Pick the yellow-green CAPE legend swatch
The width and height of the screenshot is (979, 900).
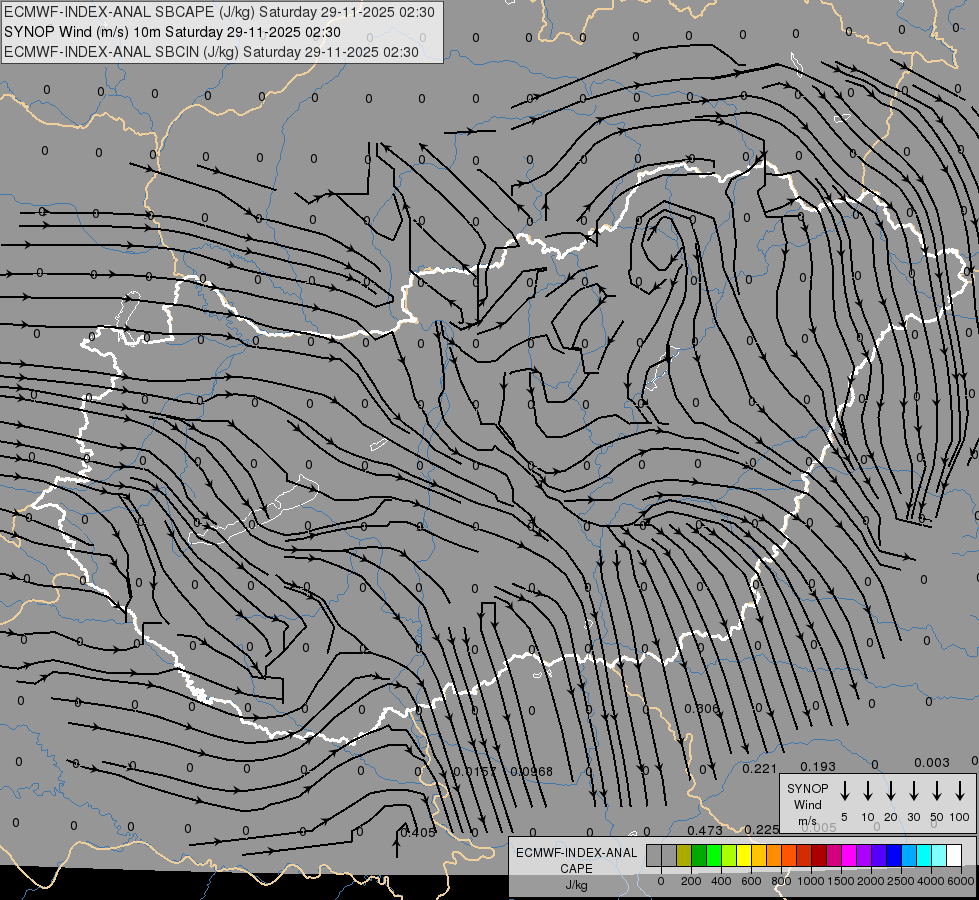[x=729, y=855]
